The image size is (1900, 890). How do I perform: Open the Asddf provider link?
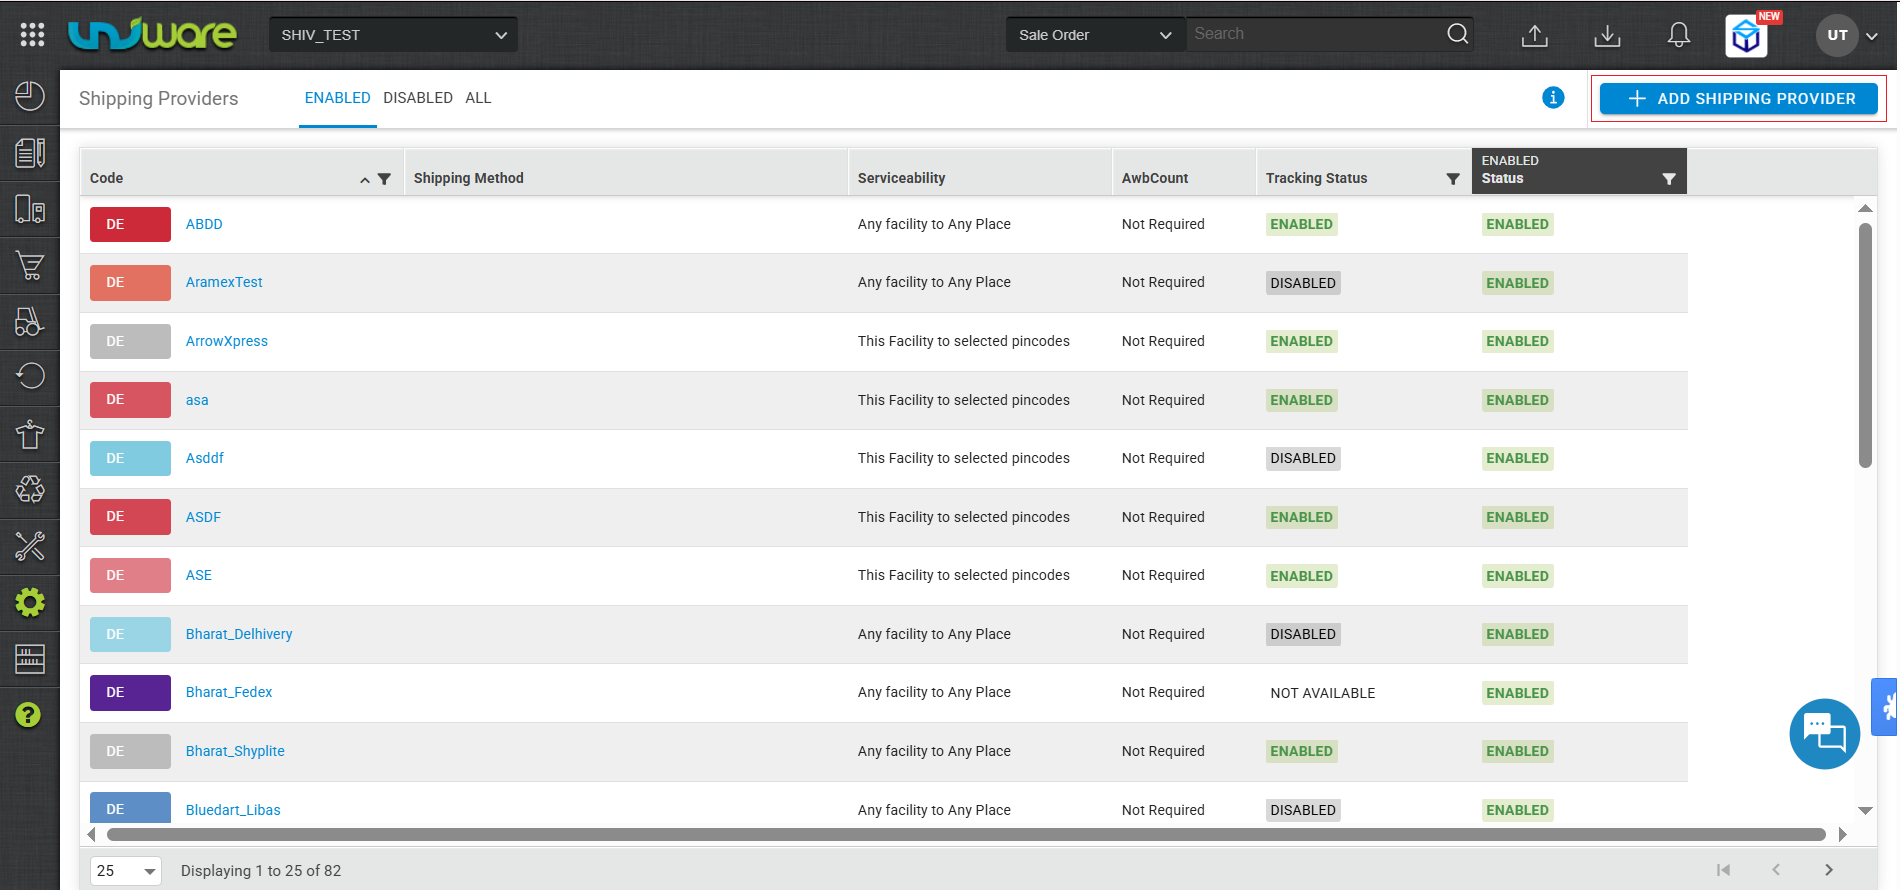205,458
